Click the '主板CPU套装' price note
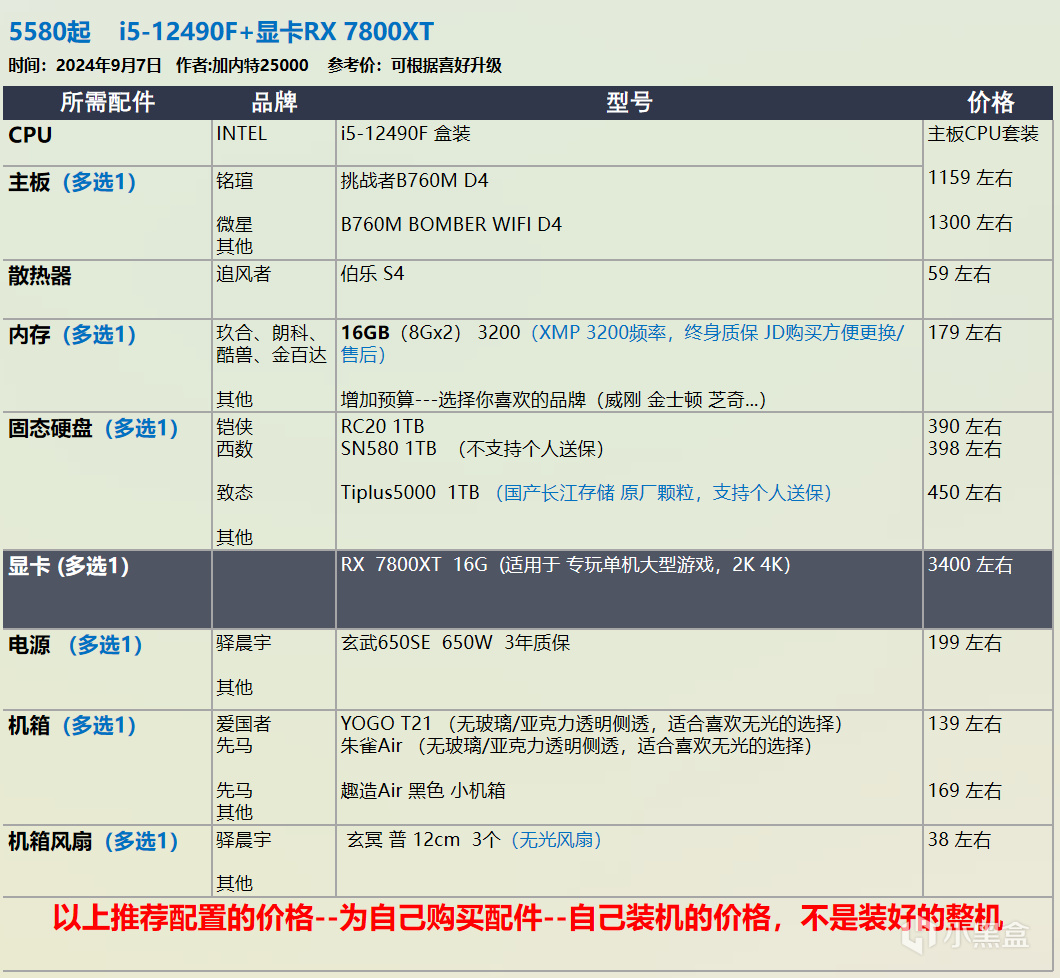The height and width of the screenshot is (978, 1060). (x=983, y=134)
